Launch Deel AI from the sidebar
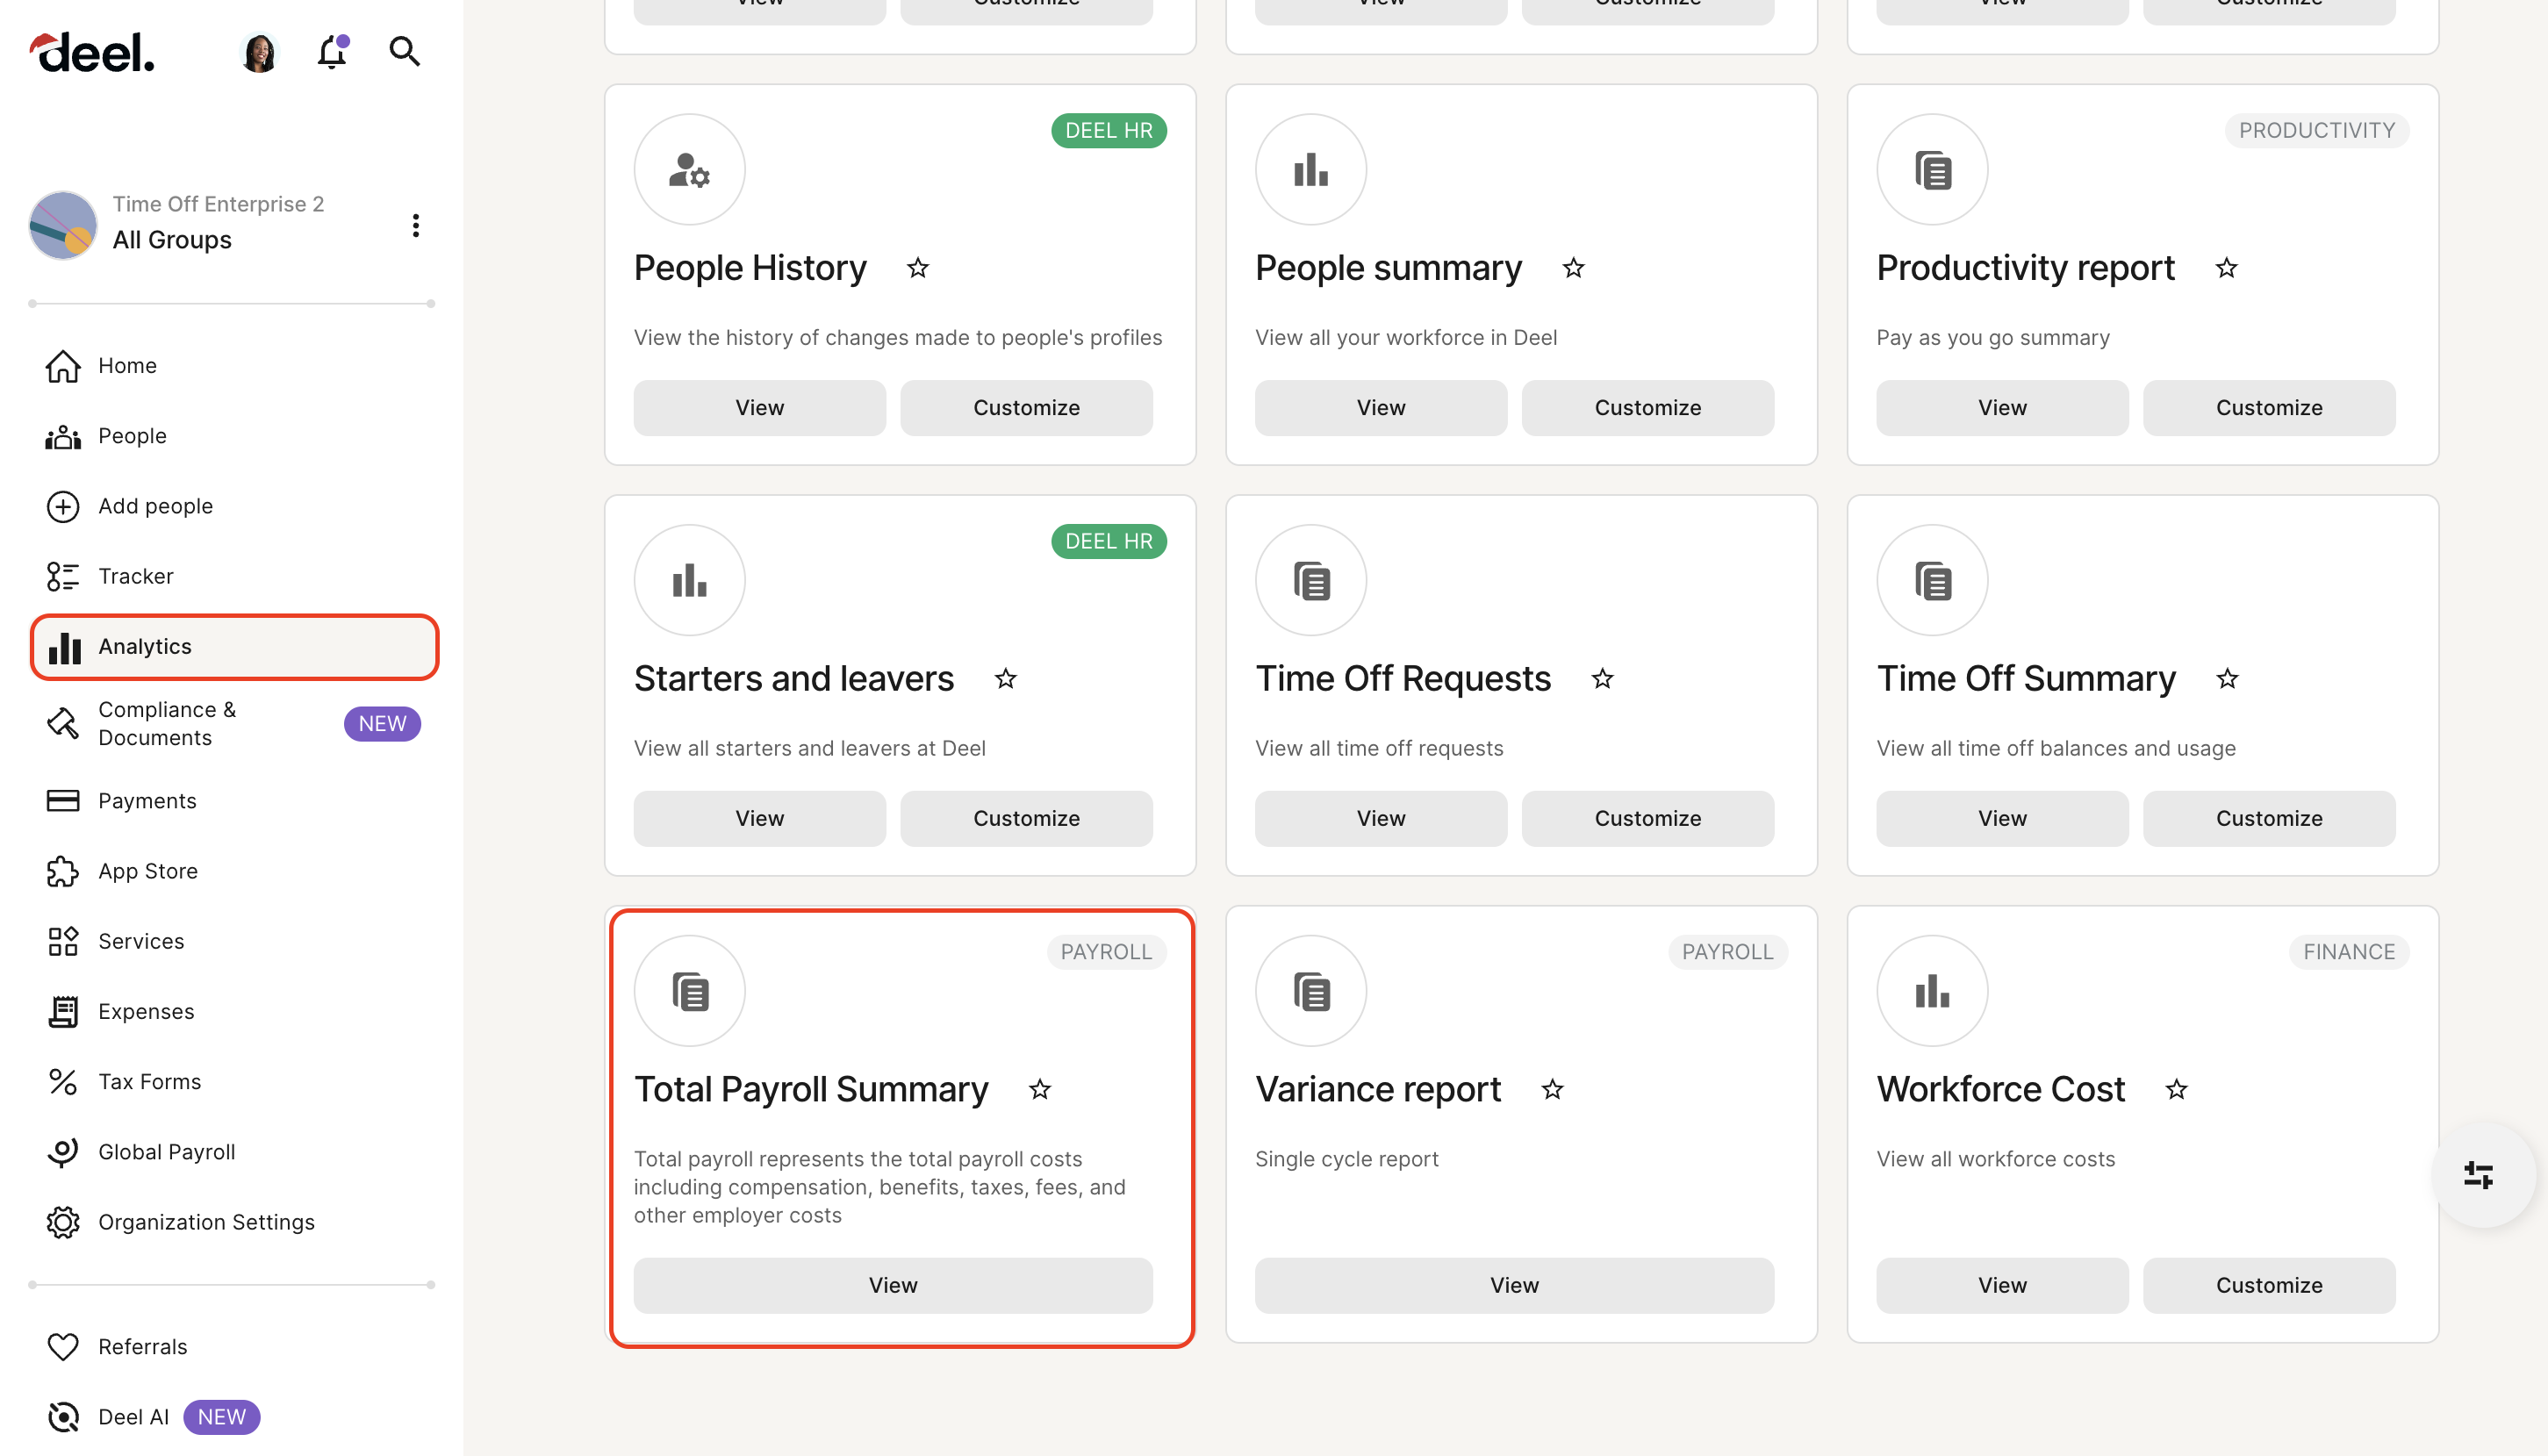The height and width of the screenshot is (1456, 2548). click(133, 1416)
